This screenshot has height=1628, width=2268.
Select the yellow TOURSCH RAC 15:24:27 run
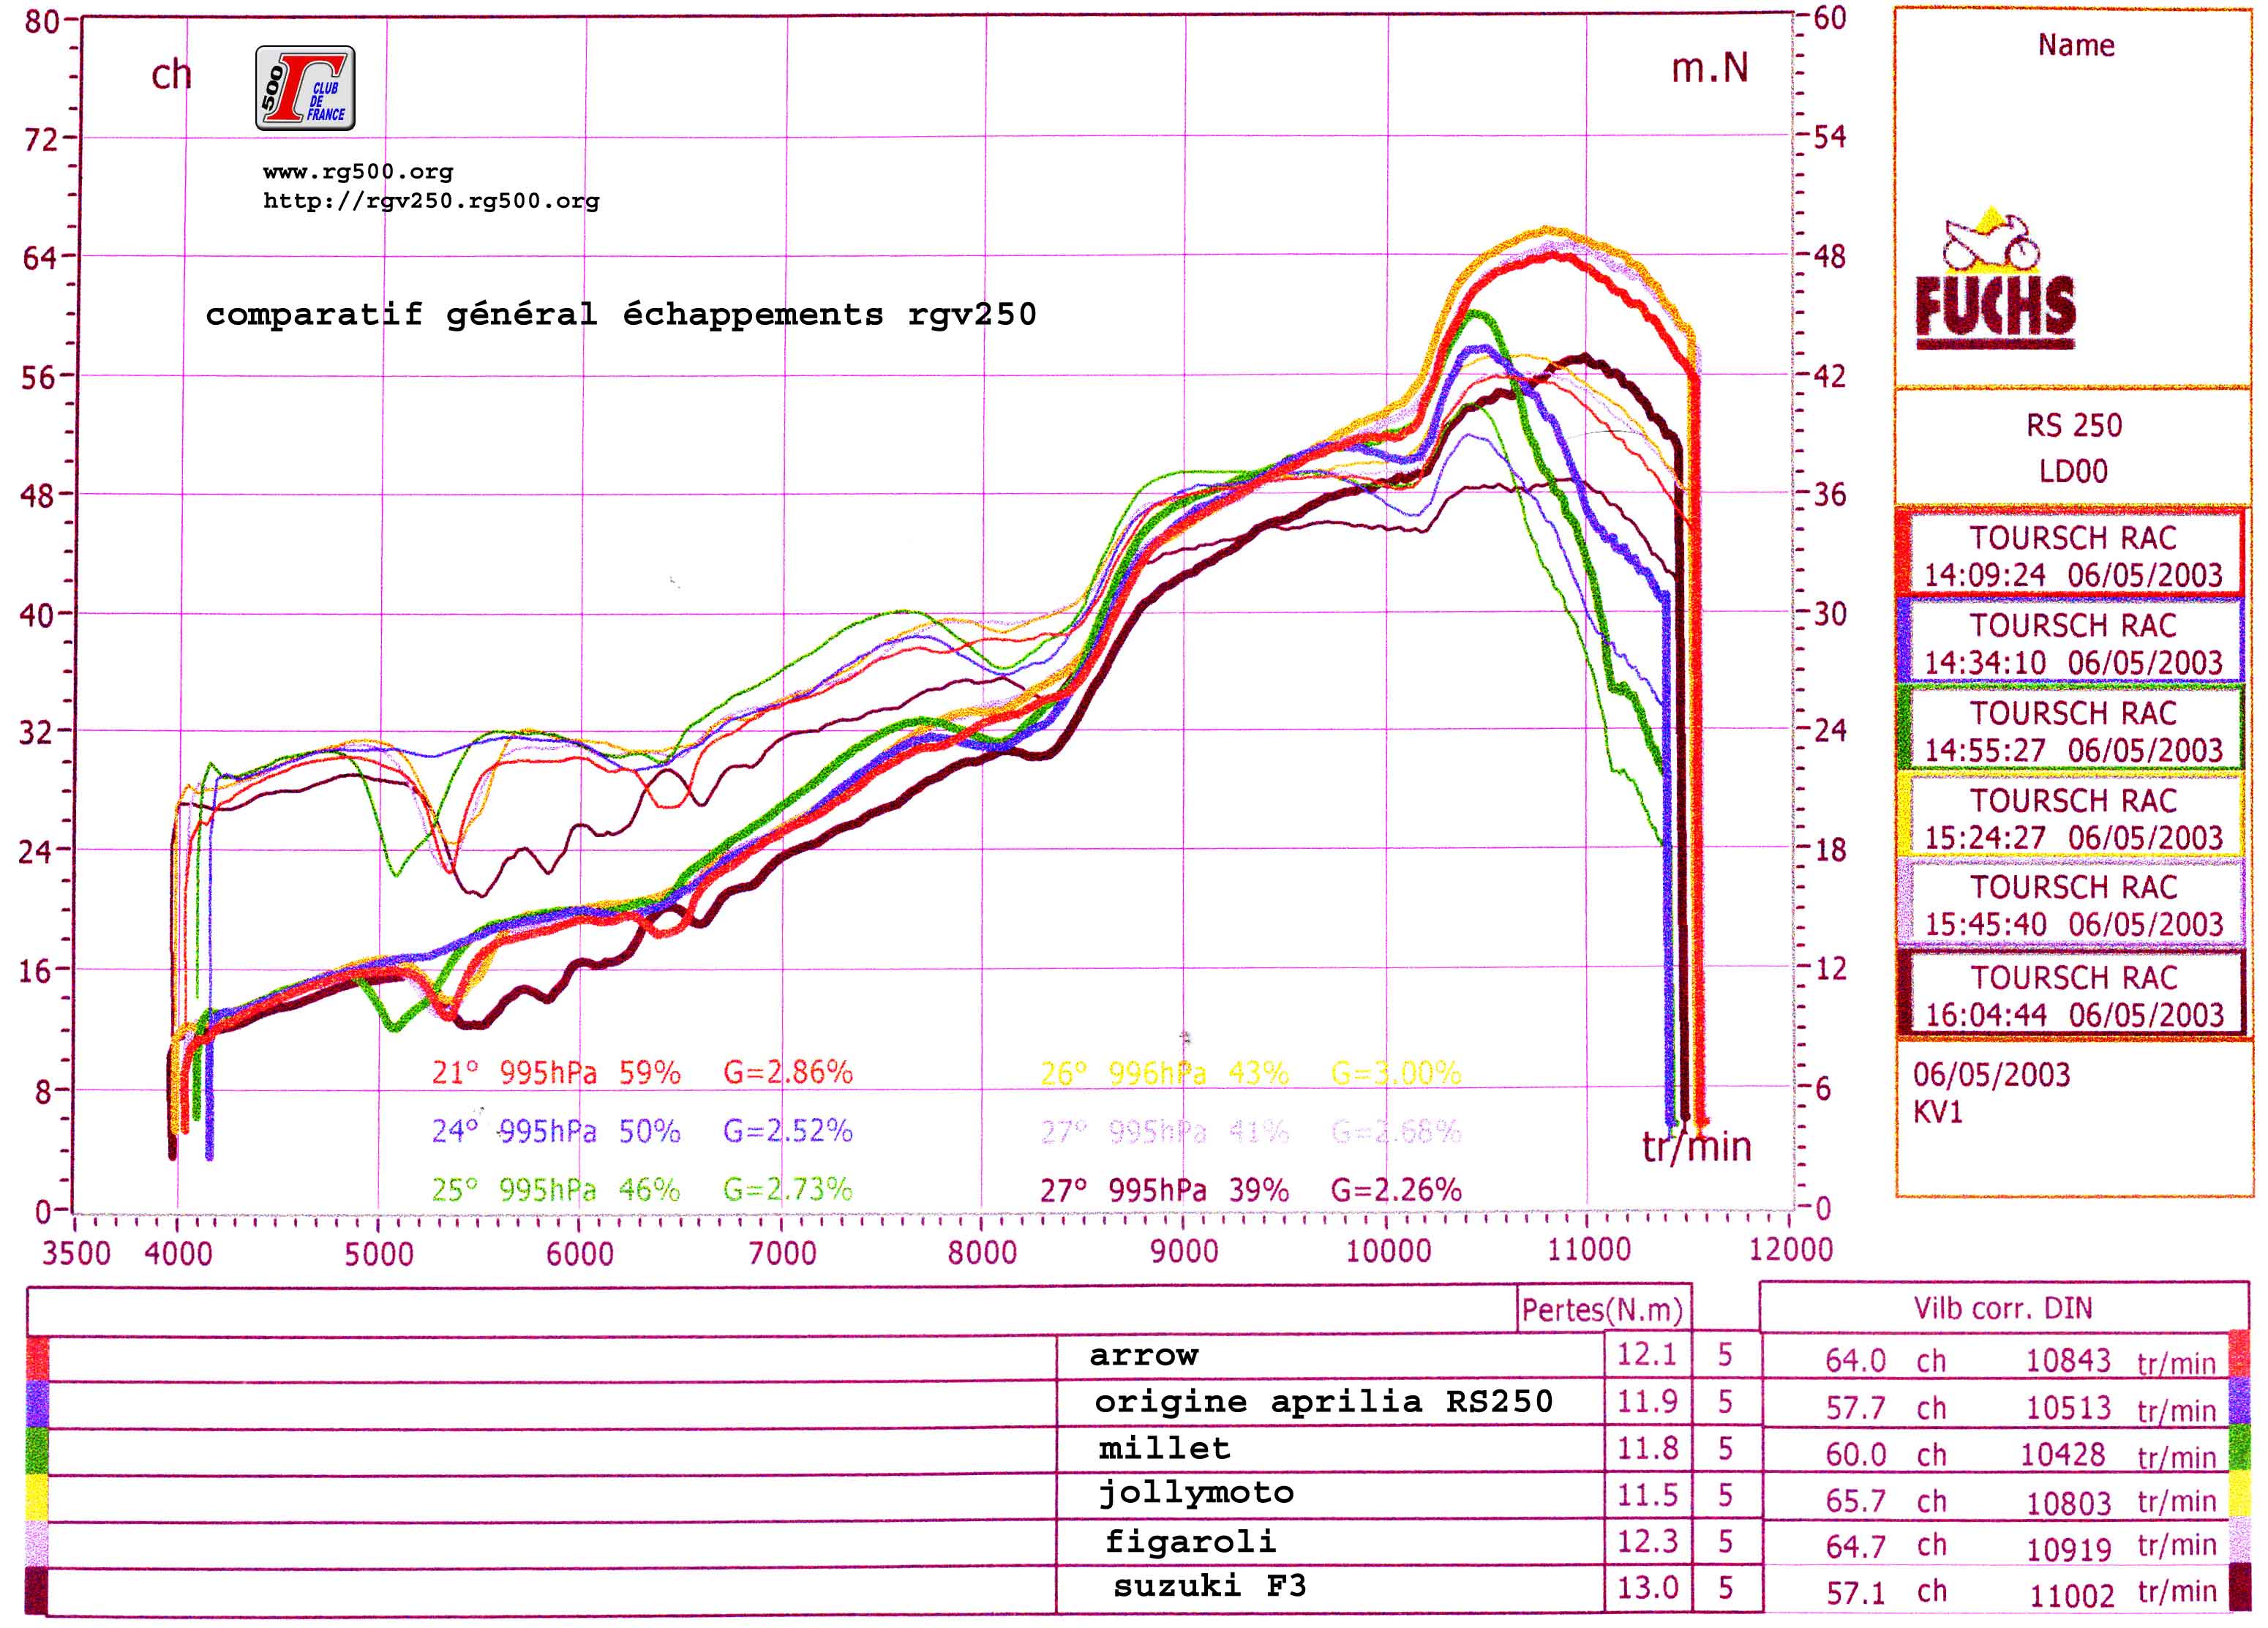(x=2072, y=818)
